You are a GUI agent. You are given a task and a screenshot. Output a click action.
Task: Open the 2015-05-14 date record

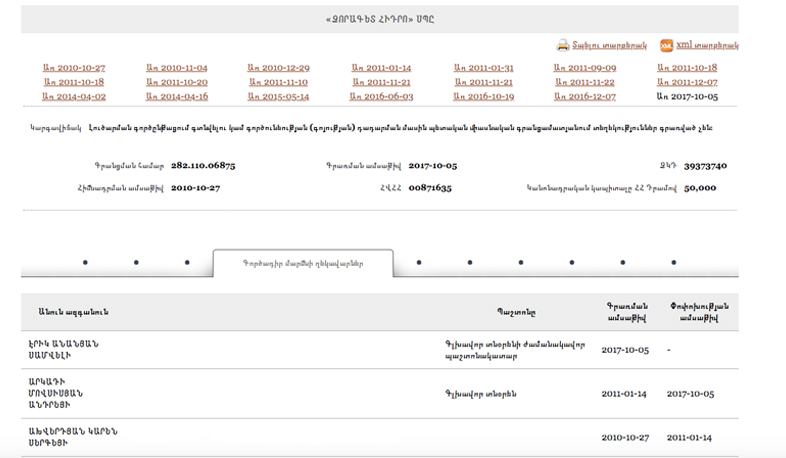tap(278, 97)
